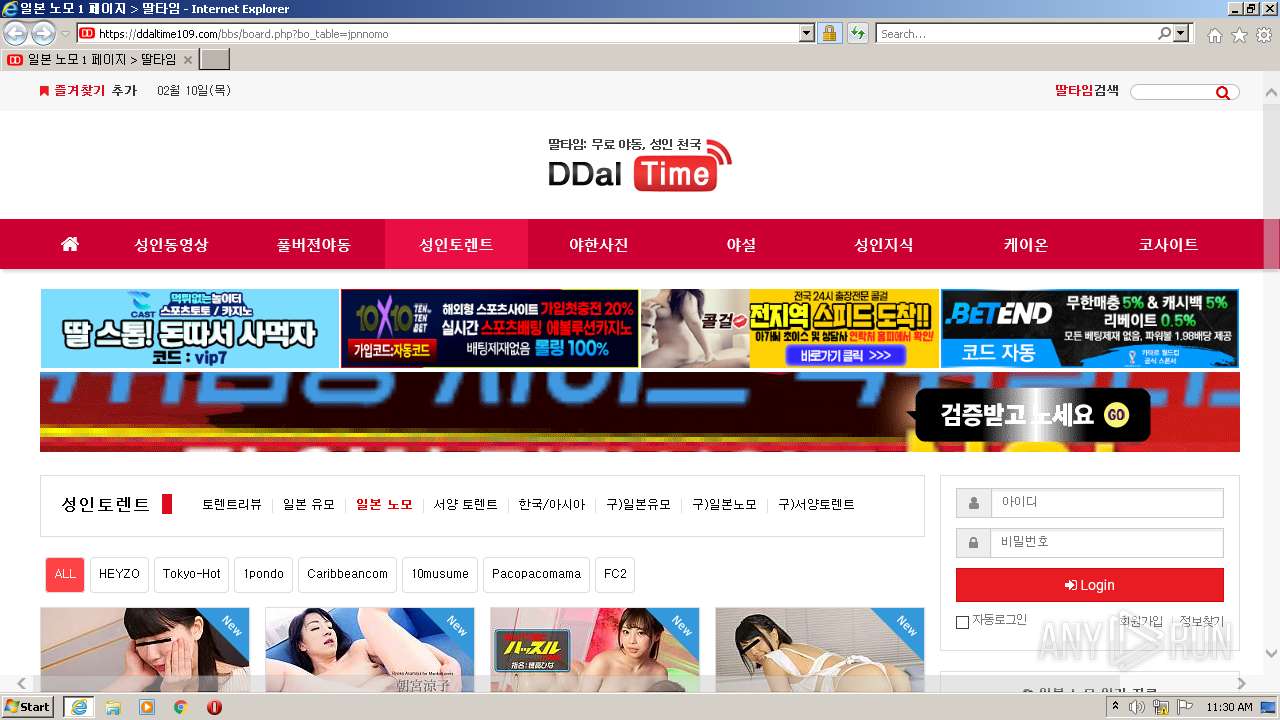Filter by 1pondo category
The width and height of the screenshot is (1280, 720).
(x=264, y=574)
